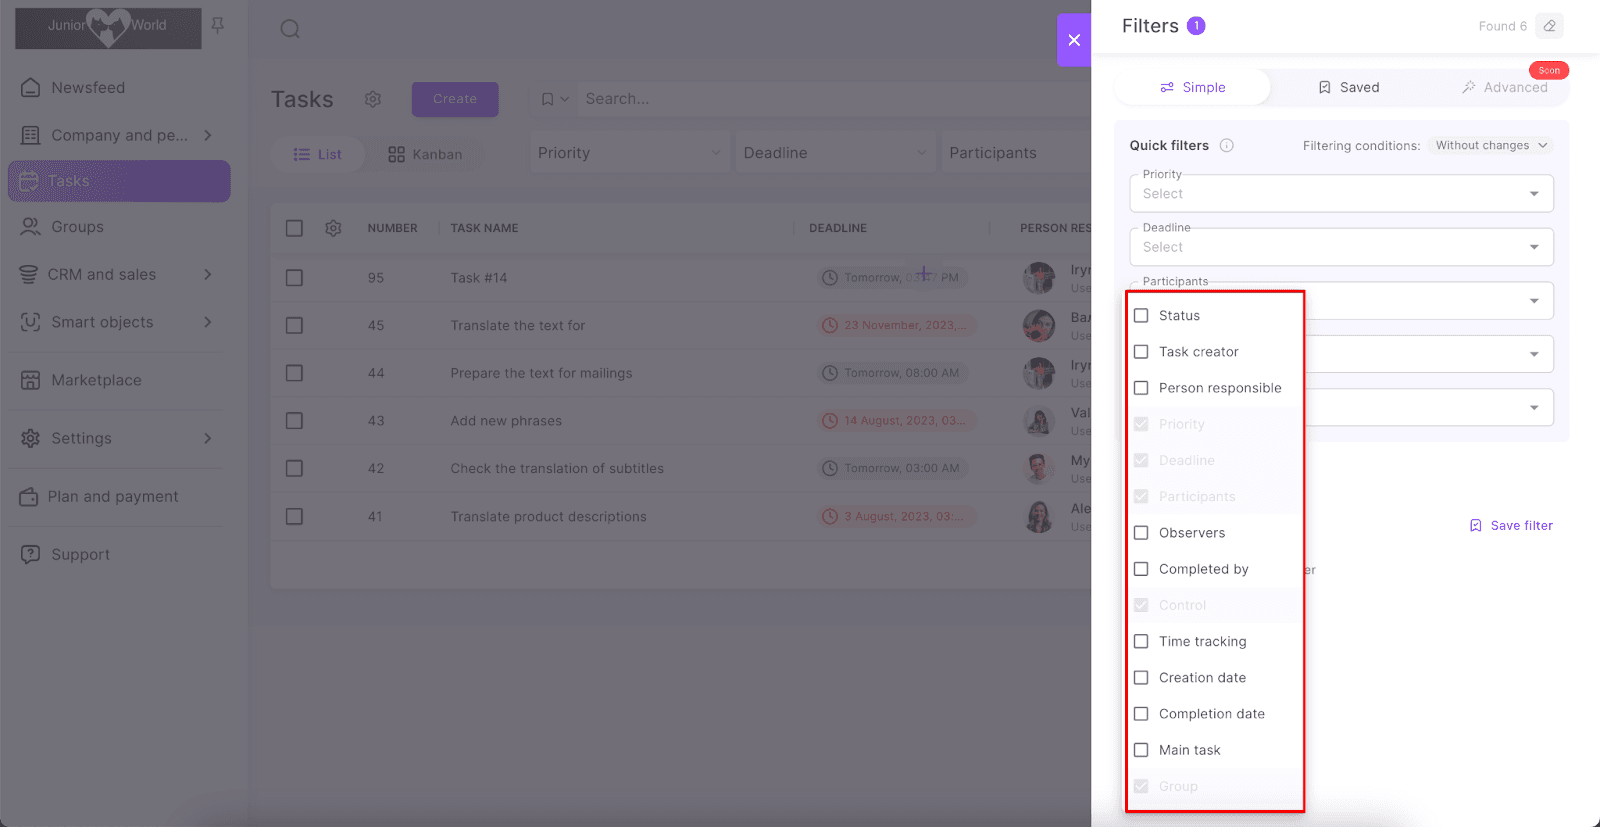This screenshot has height=827, width=1600.
Task: Tick the Time tracking checkbox
Action: pos(1141,641)
